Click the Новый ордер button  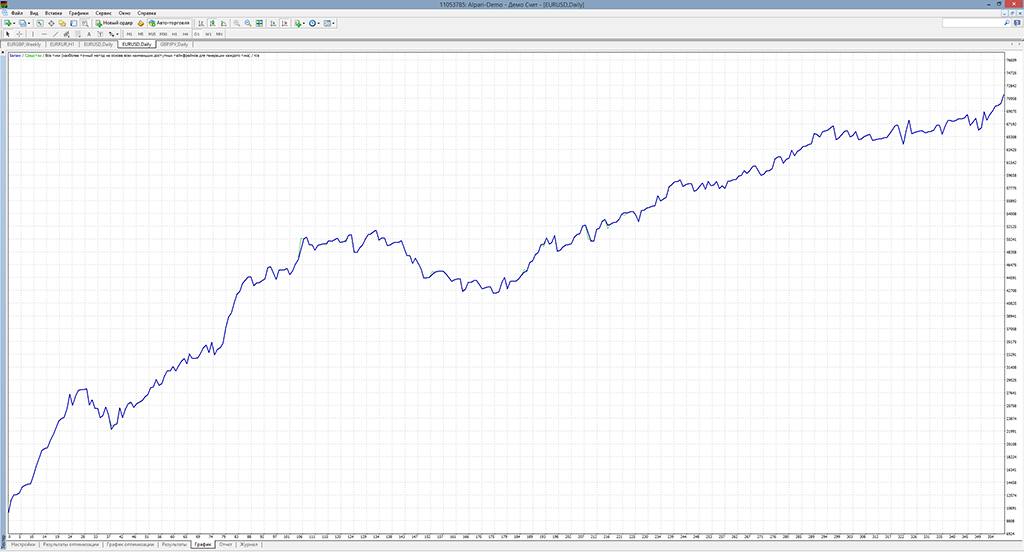pos(114,23)
